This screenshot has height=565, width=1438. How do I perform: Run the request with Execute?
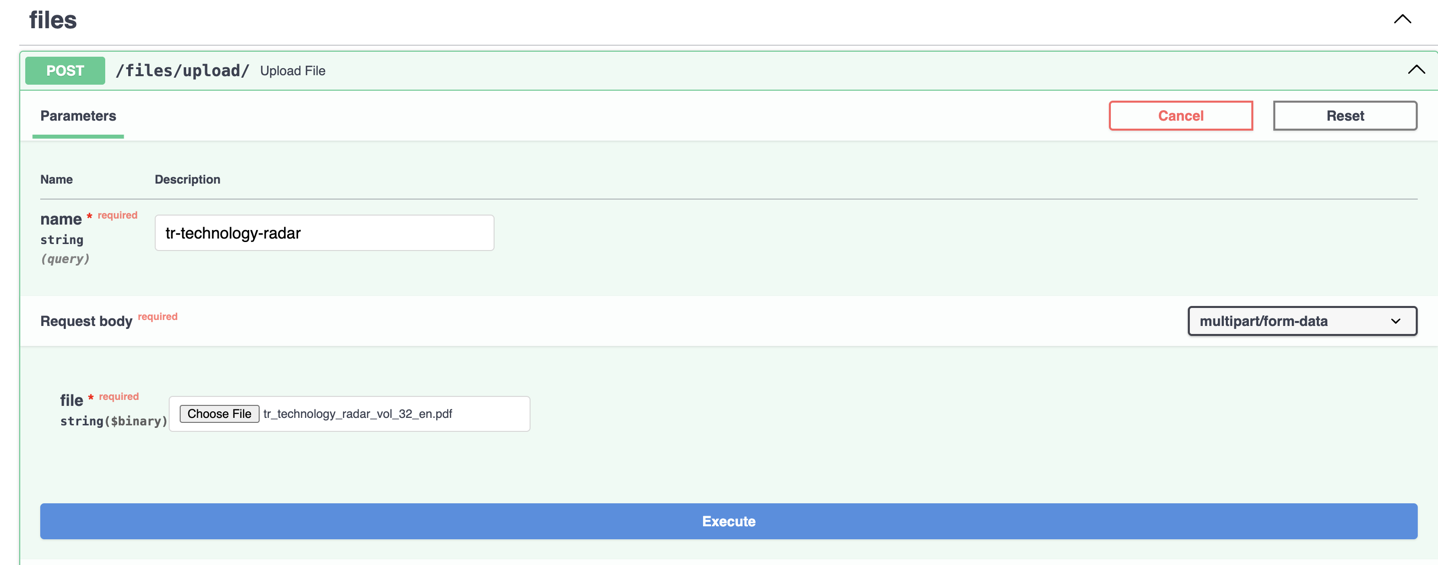[x=728, y=521]
